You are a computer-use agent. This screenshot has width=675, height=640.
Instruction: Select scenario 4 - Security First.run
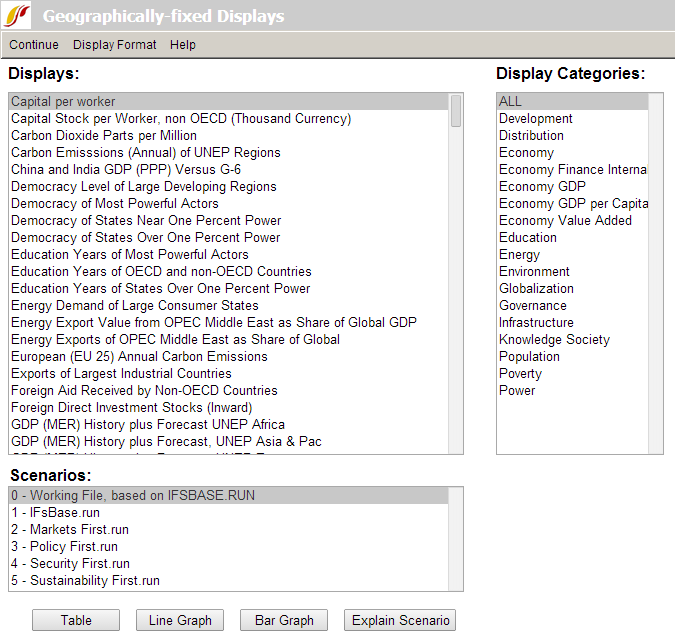[x=70, y=564]
